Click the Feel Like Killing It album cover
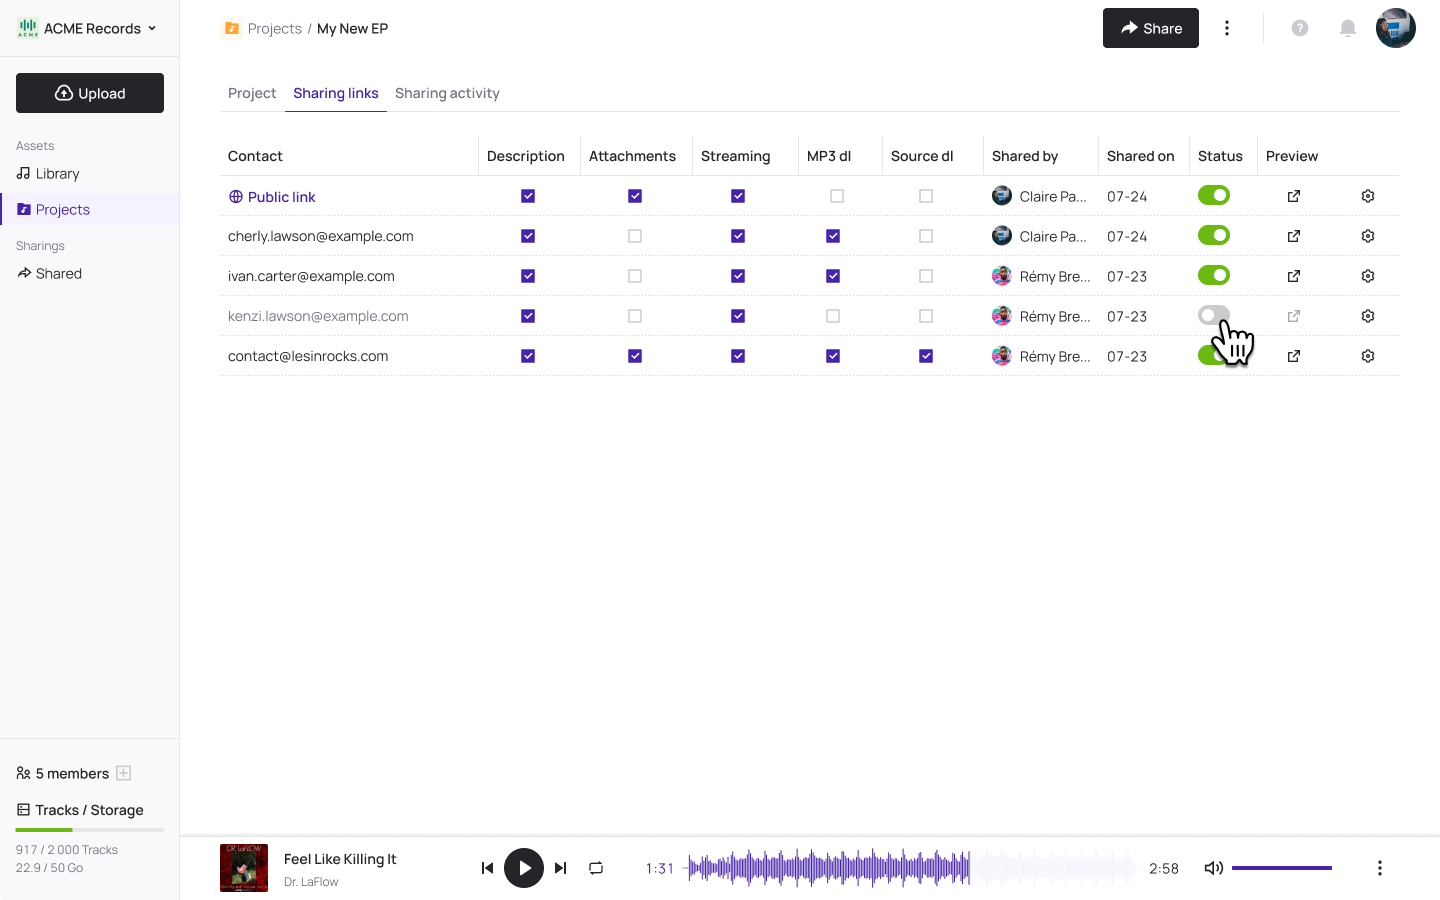 click(x=244, y=868)
